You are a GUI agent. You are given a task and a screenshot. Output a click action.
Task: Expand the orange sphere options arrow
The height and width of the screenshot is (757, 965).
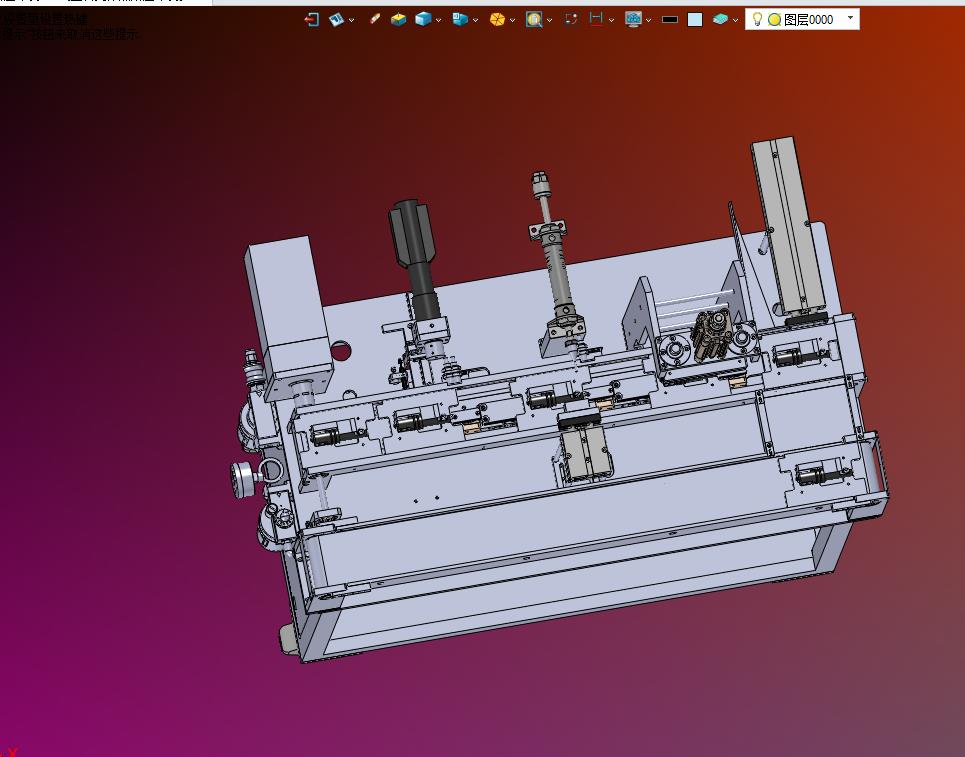tap(512, 20)
